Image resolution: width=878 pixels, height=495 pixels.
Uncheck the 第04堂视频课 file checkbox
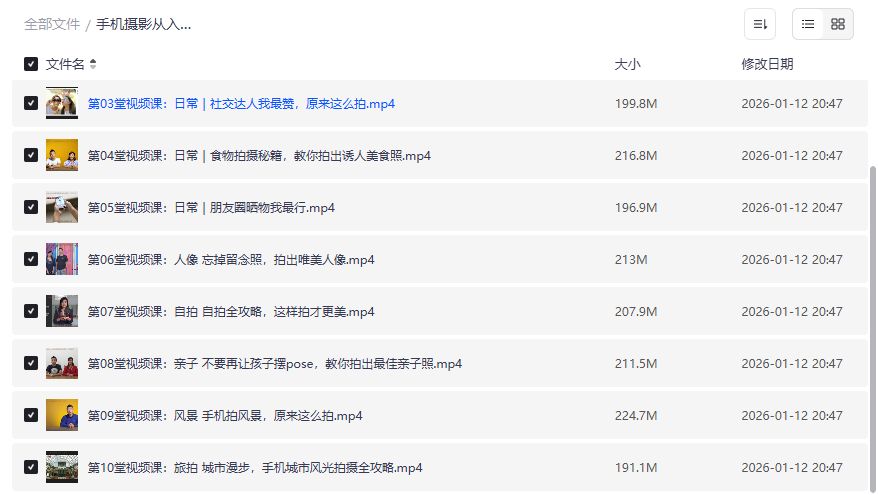point(31,155)
